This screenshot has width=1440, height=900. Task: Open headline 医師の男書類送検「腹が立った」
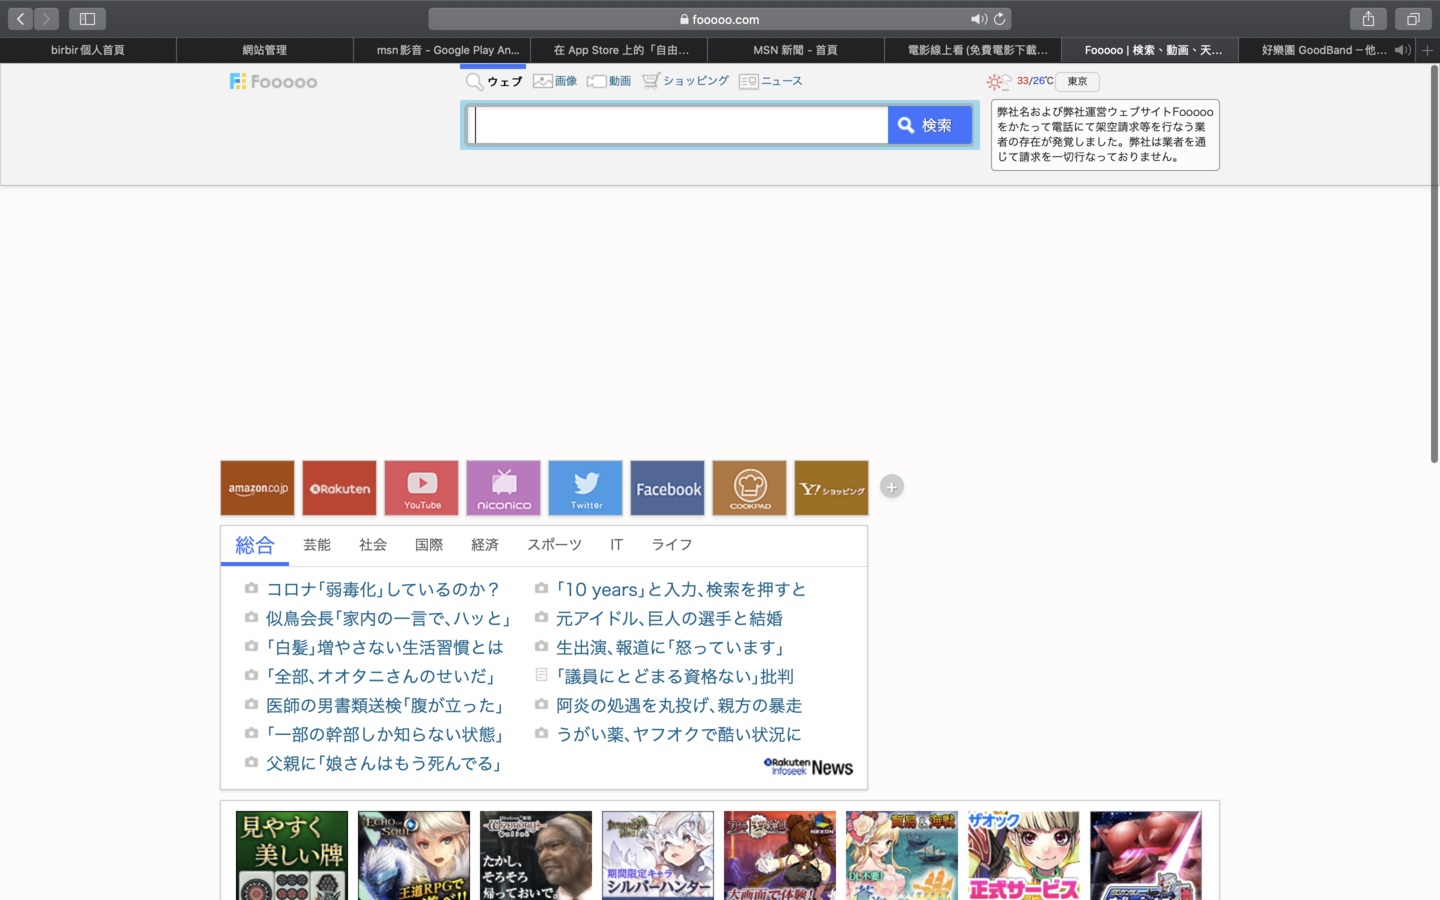tap(385, 705)
